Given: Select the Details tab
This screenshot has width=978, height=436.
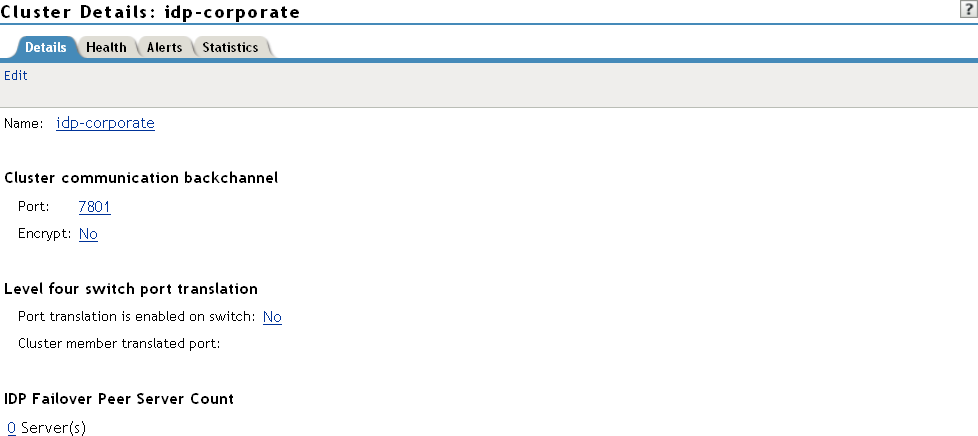Looking at the screenshot, I should [45, 47].
